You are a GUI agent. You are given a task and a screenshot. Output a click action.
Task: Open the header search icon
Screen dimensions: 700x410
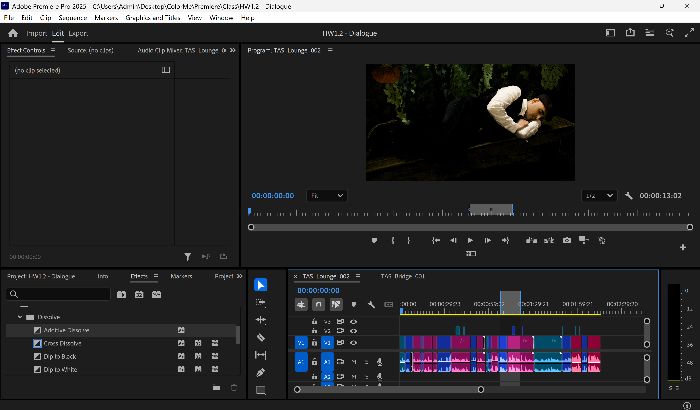(669, 33)
